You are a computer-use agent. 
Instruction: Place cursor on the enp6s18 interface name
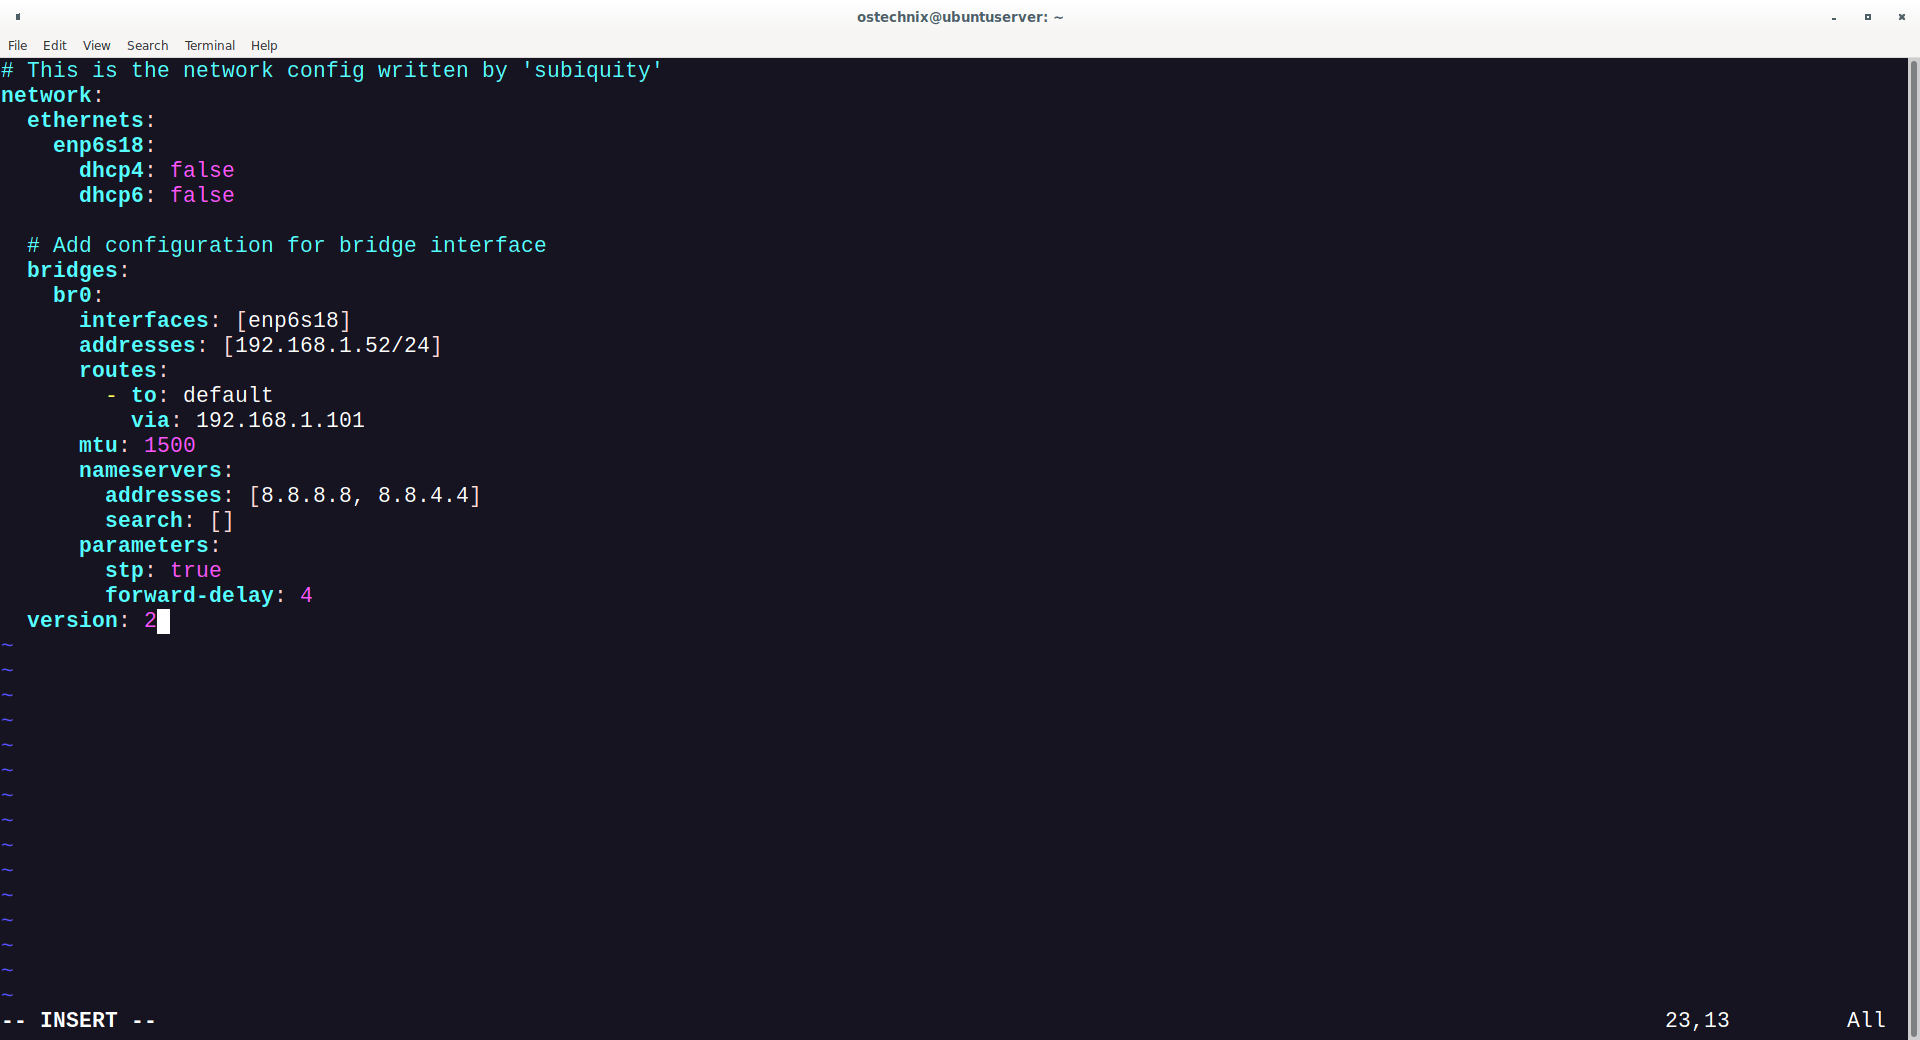coord(100,145)
